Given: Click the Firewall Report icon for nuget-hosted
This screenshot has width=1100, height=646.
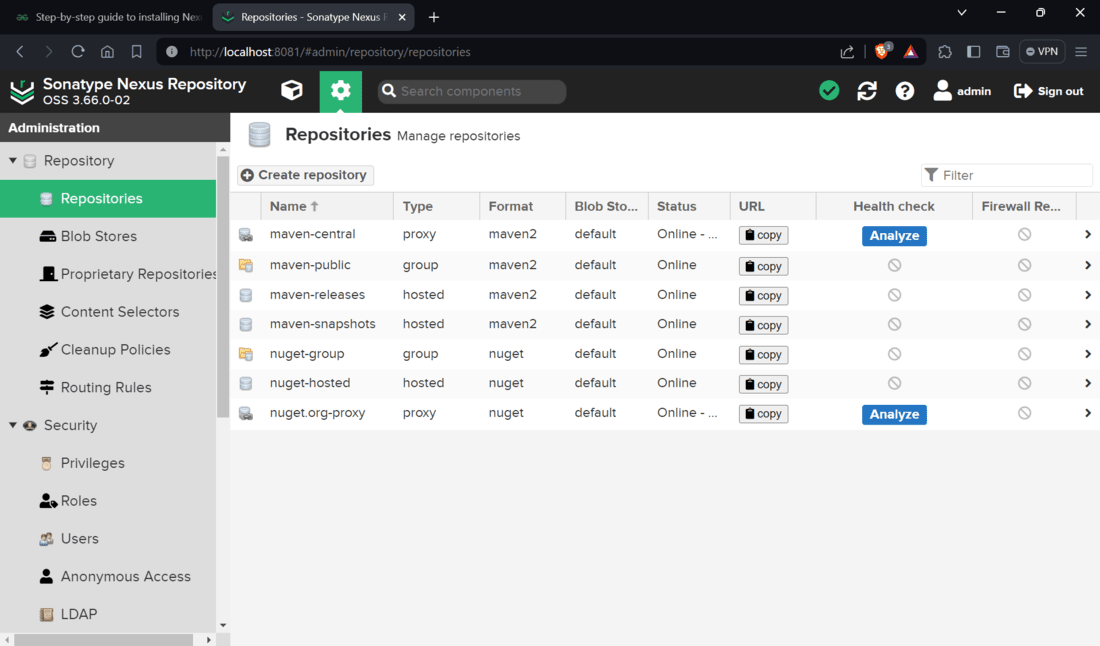Looking at the screenshot, I should coord(1023,383).
